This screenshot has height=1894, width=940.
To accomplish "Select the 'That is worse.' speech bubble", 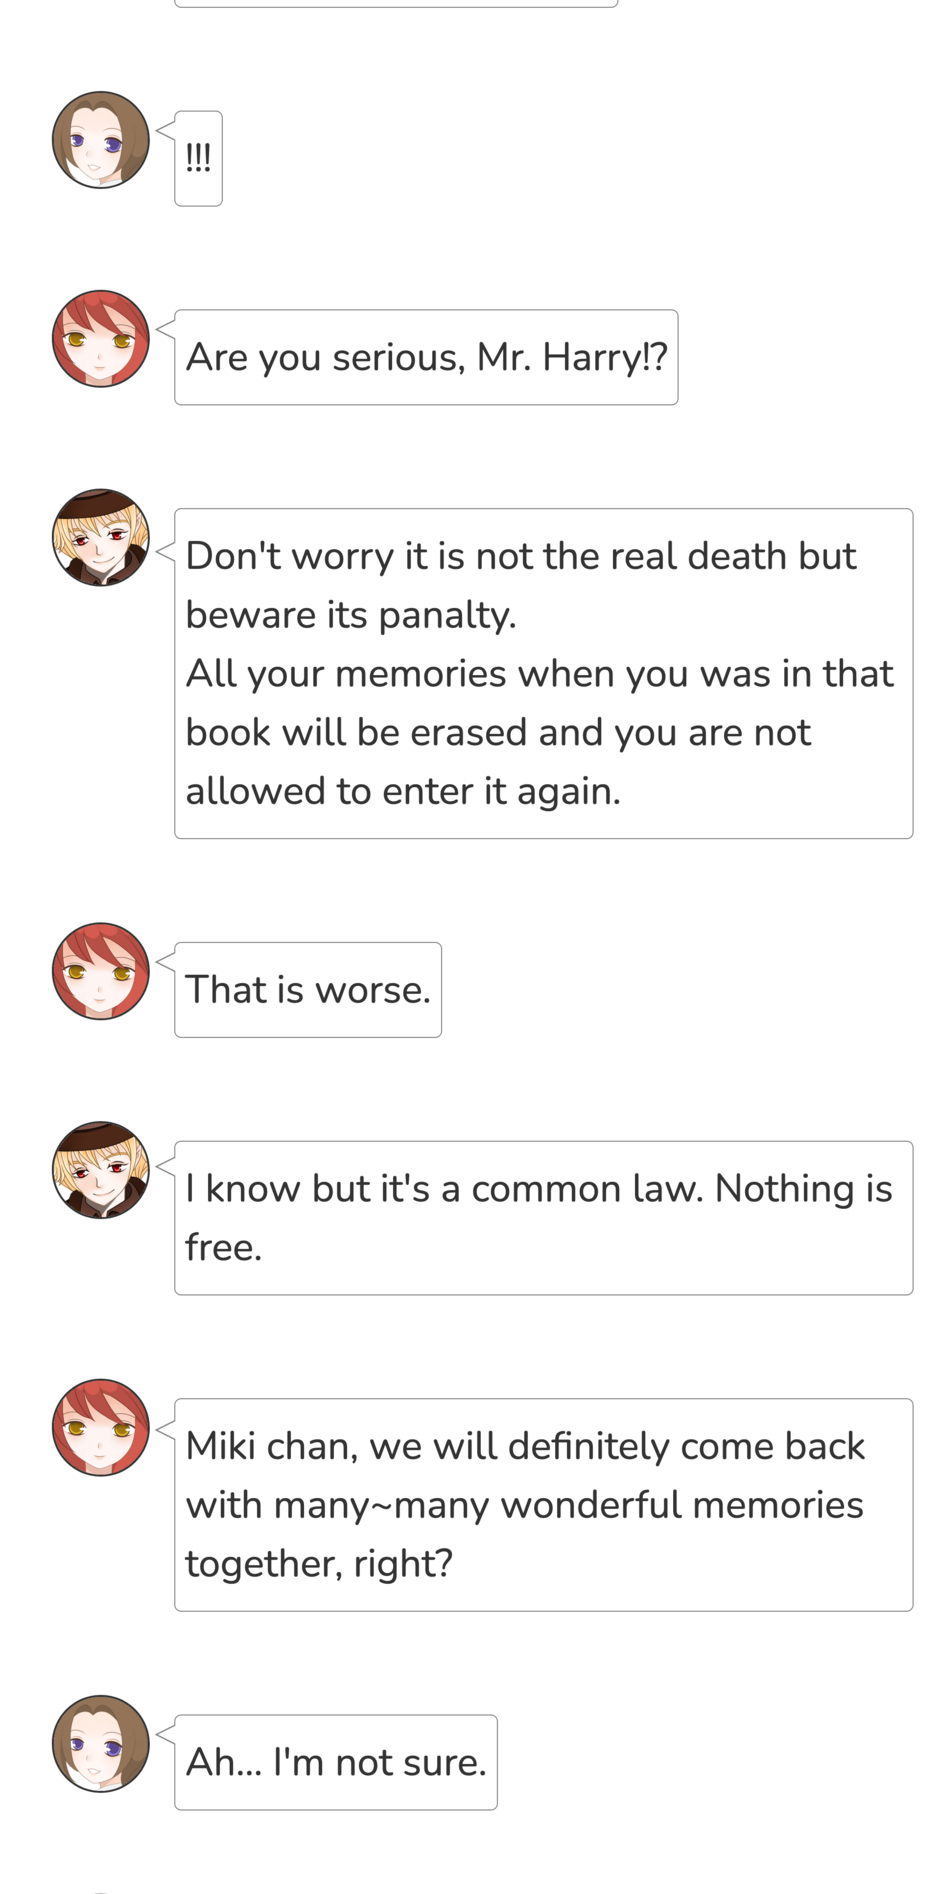I will 308,990.
